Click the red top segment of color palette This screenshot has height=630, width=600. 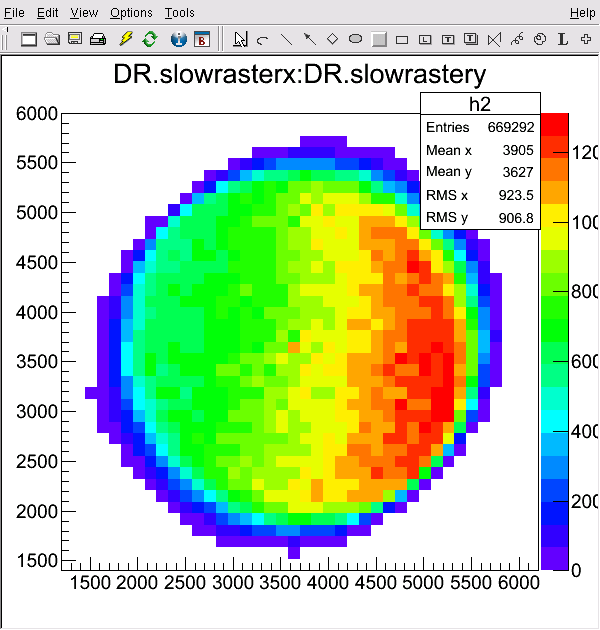coord(555,125)
